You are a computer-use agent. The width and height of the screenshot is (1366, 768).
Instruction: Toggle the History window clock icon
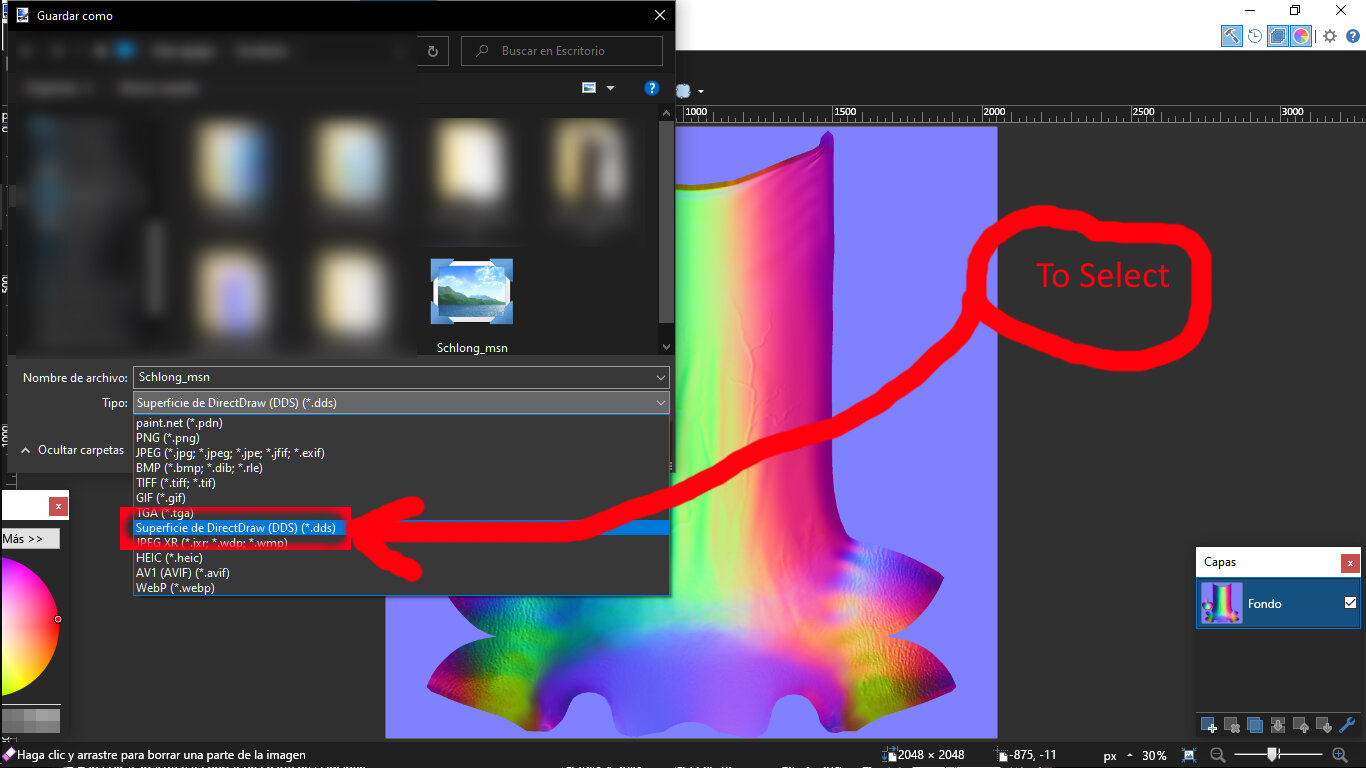pos(1255,36)
